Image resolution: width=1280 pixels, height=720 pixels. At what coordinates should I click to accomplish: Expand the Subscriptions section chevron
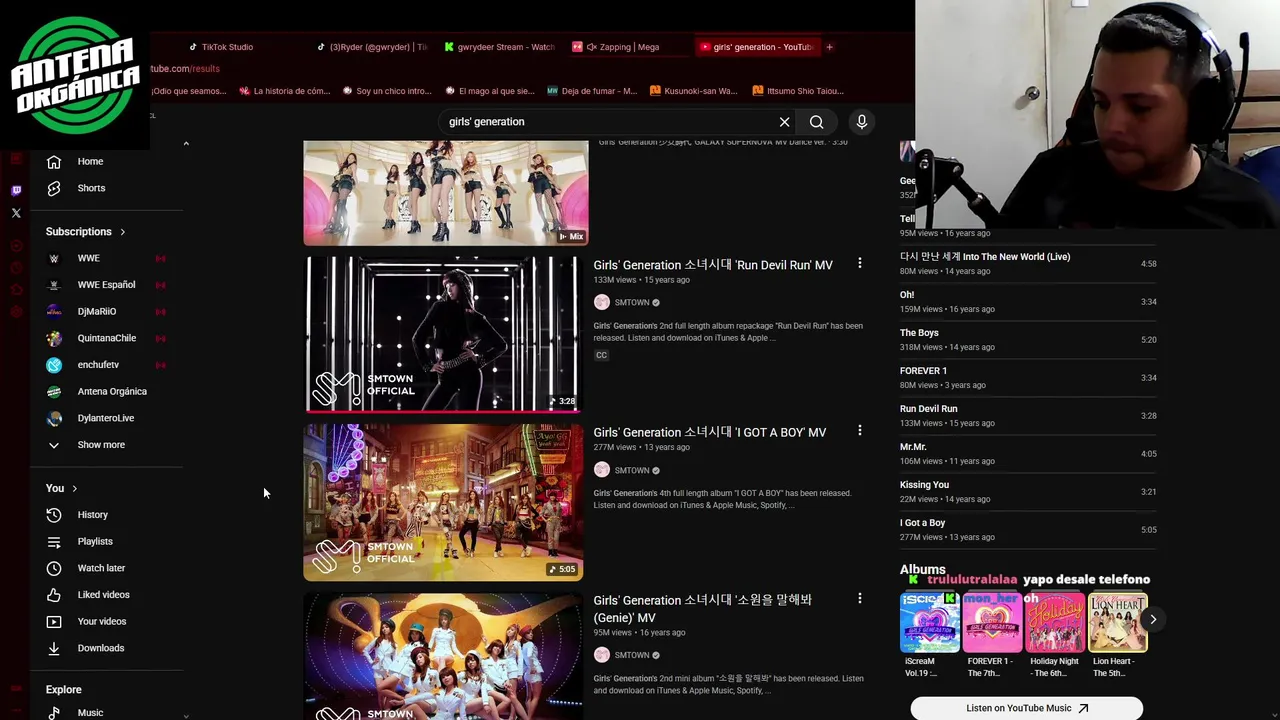coord(123,232)
